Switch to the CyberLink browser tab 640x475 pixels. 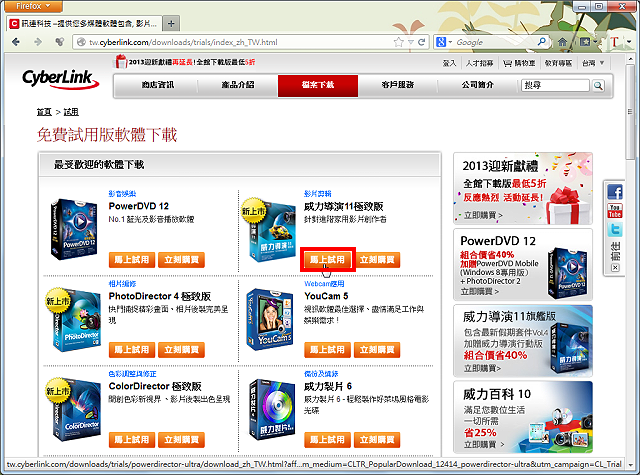(x=84, y=24)
